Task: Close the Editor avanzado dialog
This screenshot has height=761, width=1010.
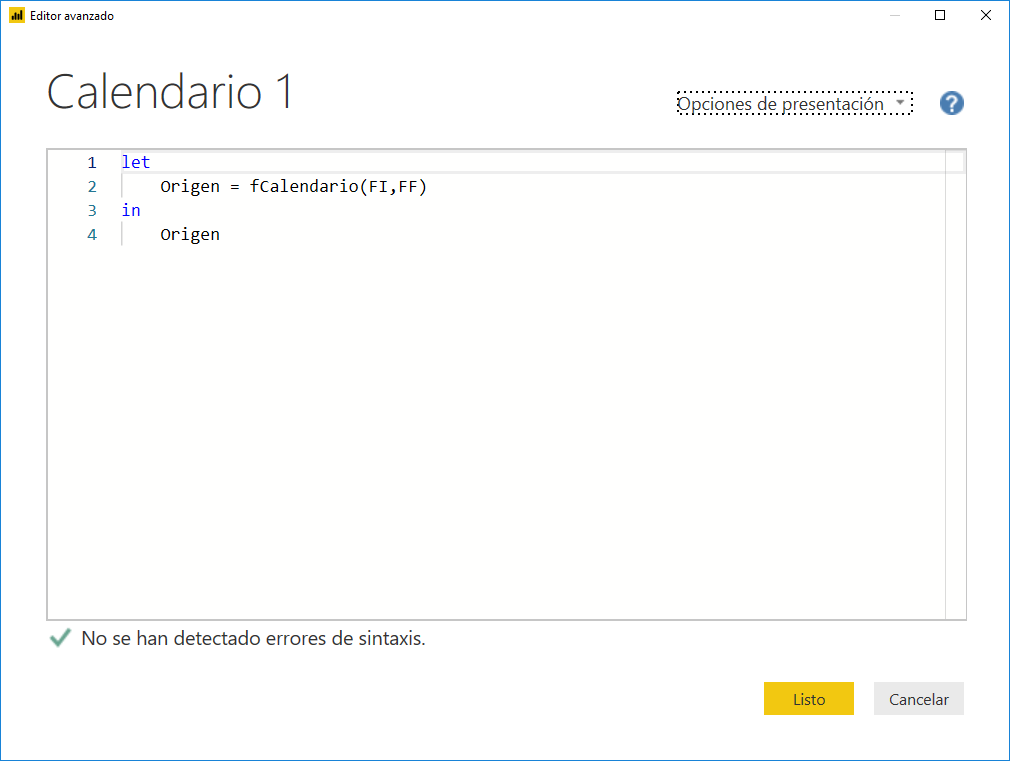Action: 985,15
